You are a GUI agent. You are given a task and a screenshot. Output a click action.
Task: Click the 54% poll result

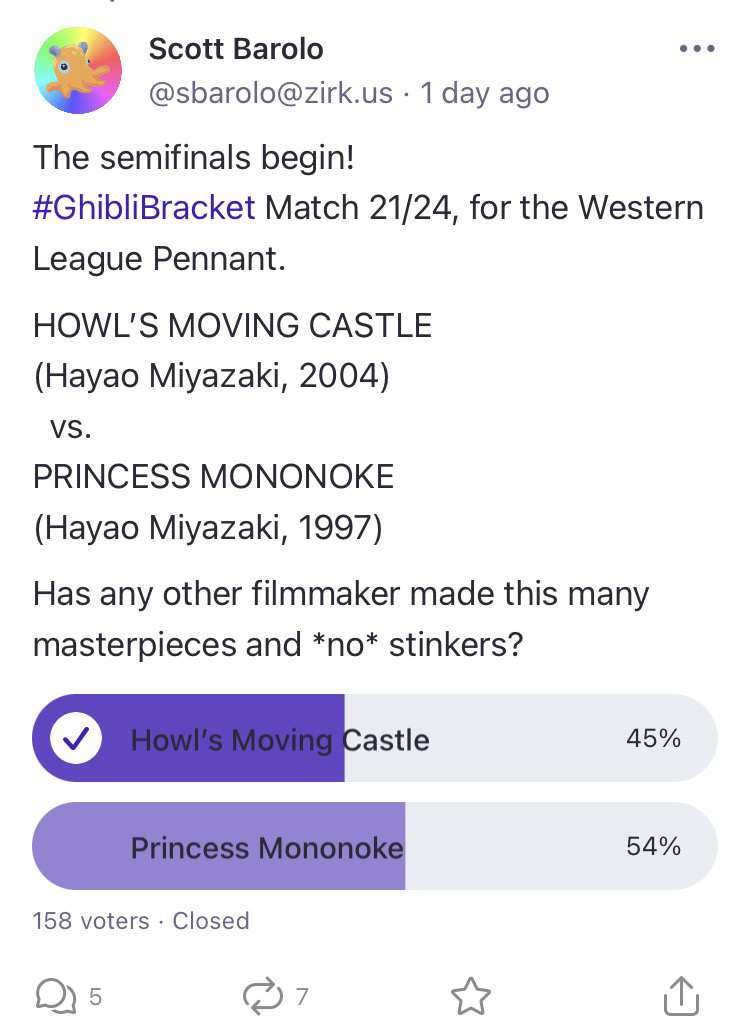pos(653,847)
